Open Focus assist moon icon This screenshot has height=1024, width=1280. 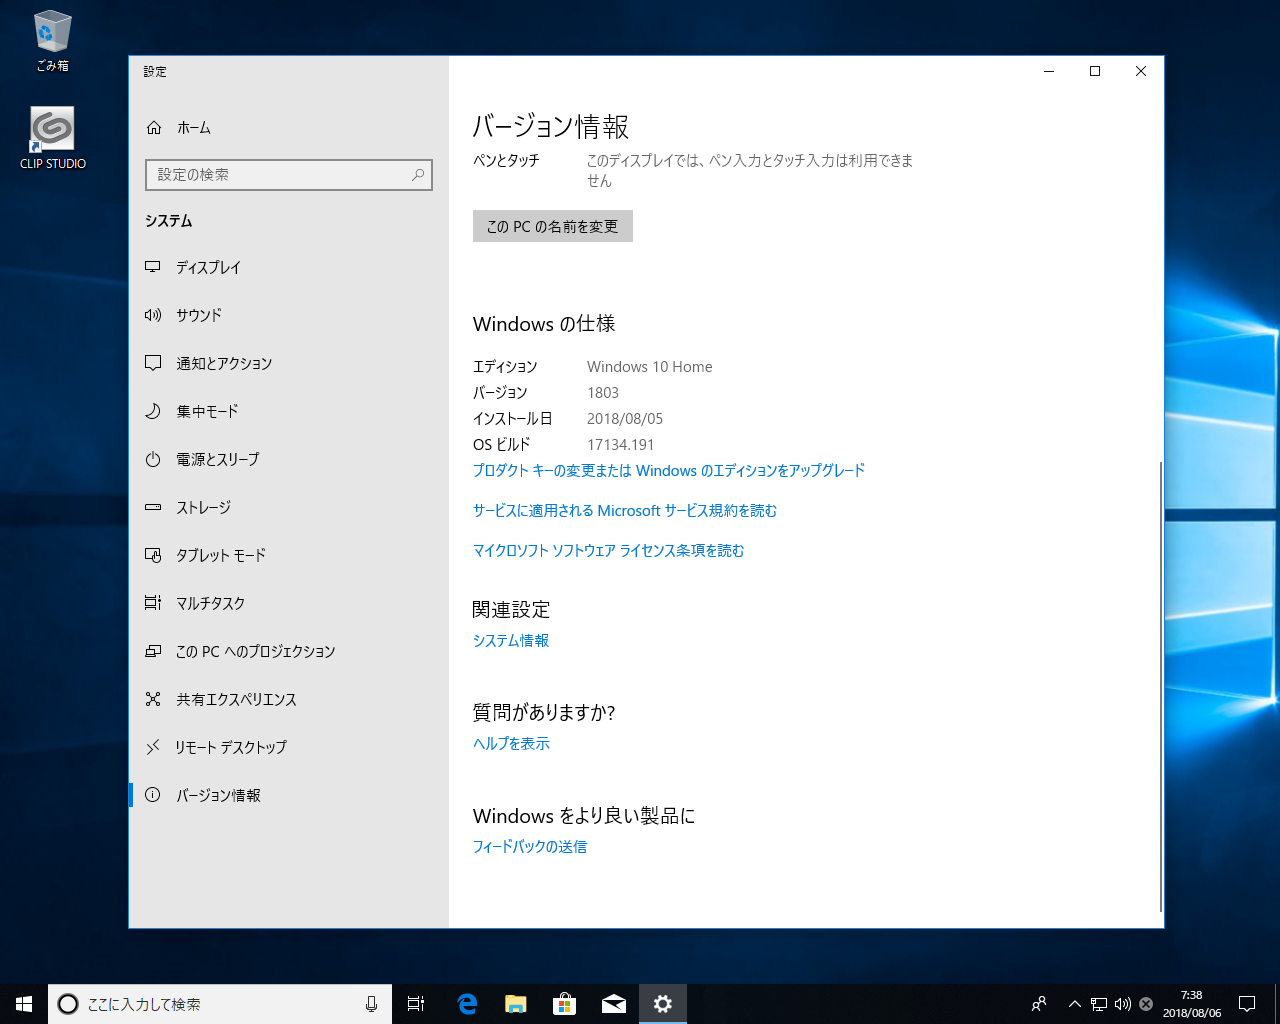click(x=153, y=411)
